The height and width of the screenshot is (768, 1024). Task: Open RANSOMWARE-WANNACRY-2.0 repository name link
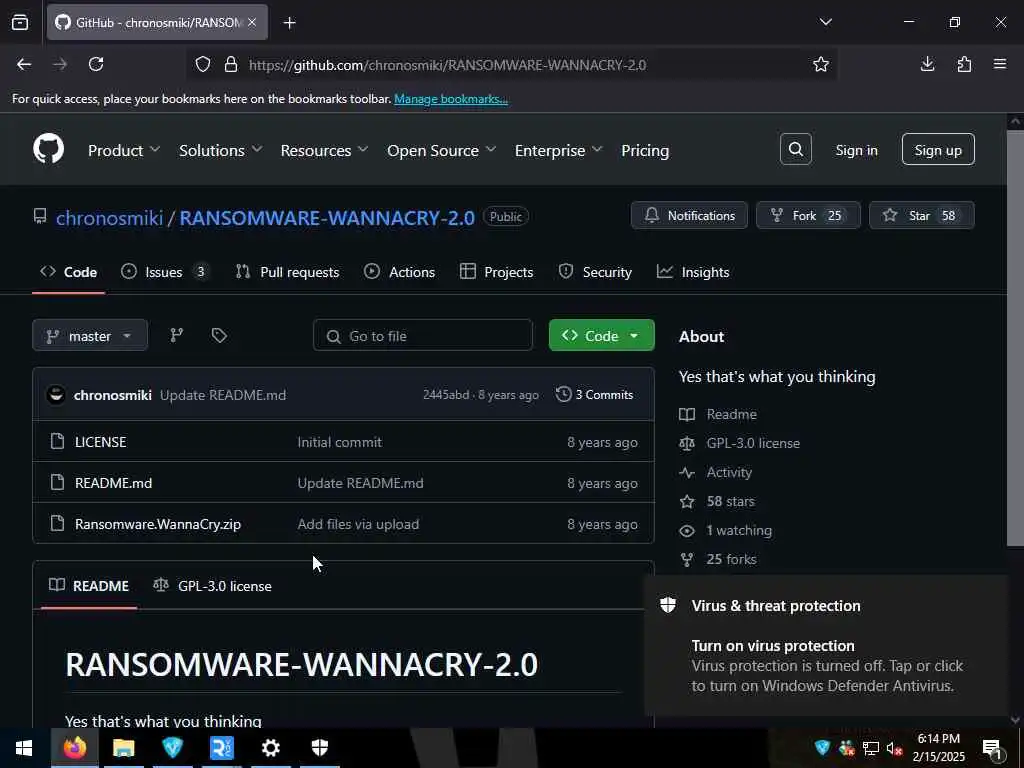click(x=327, y=217)
